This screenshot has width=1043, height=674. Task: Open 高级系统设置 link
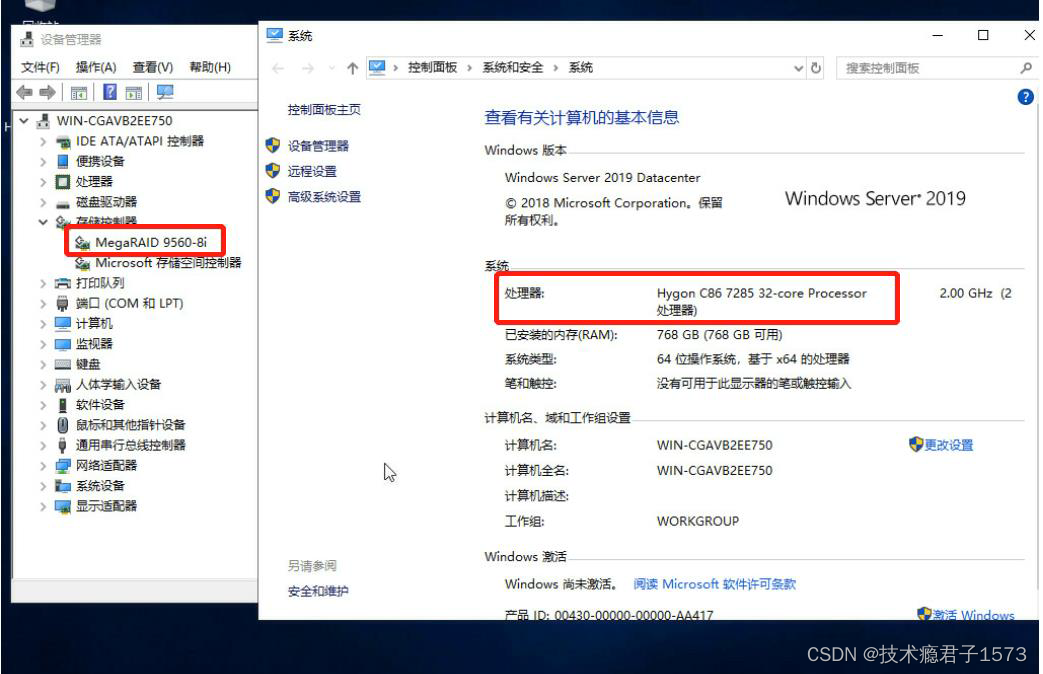point(324,197)
